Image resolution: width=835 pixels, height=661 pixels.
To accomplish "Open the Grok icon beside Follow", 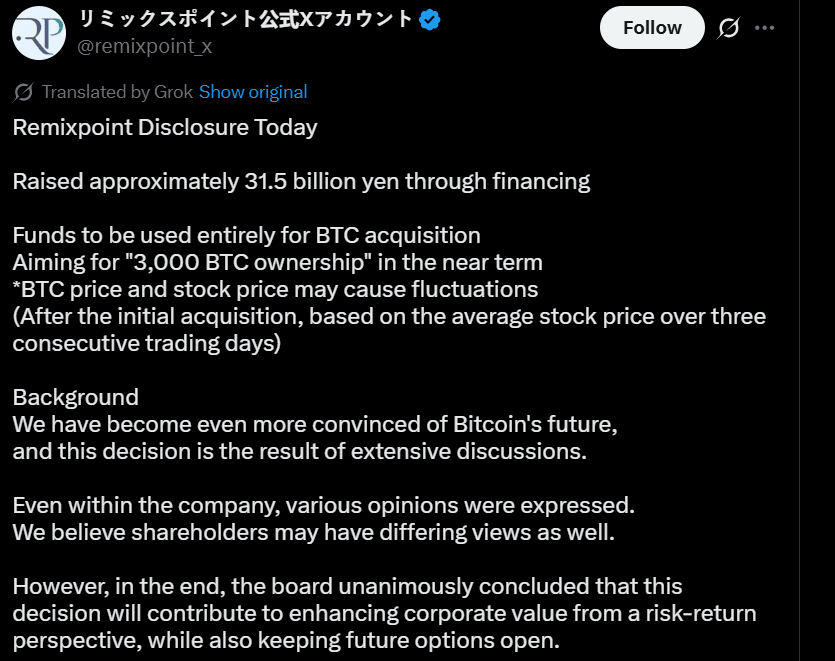I will tap(728, 28).
